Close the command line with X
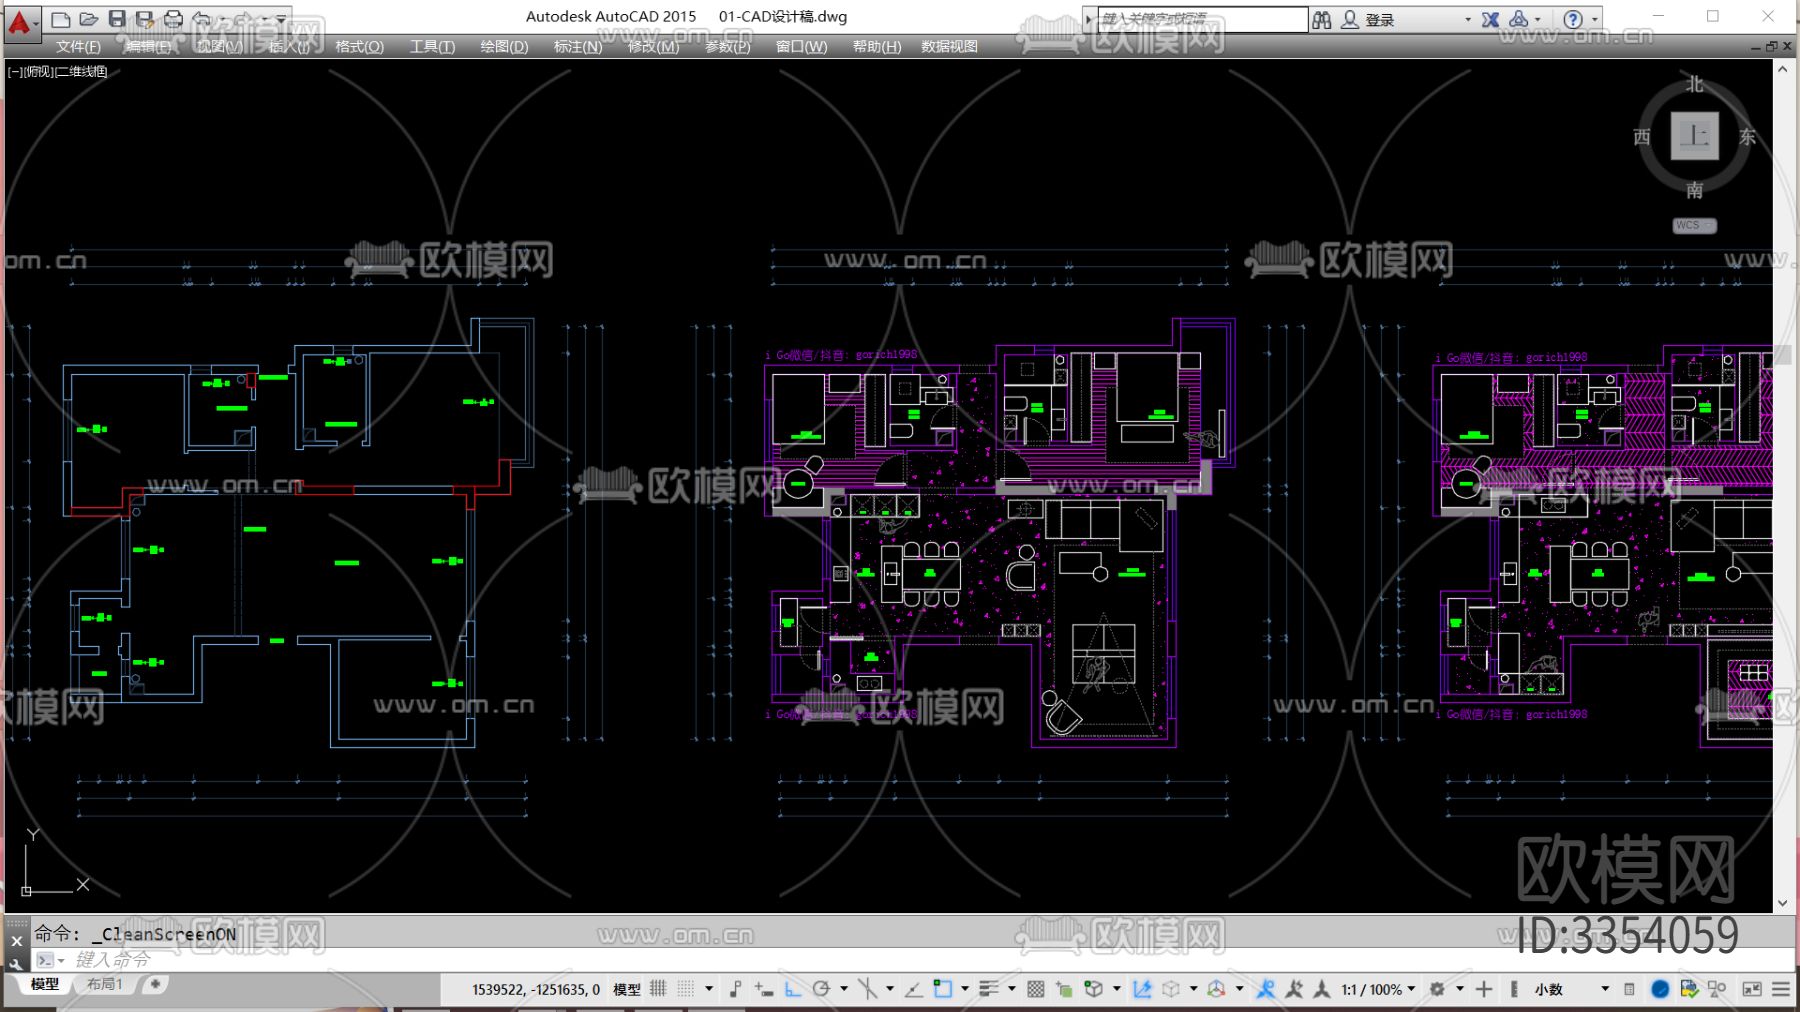 (16, 941)
